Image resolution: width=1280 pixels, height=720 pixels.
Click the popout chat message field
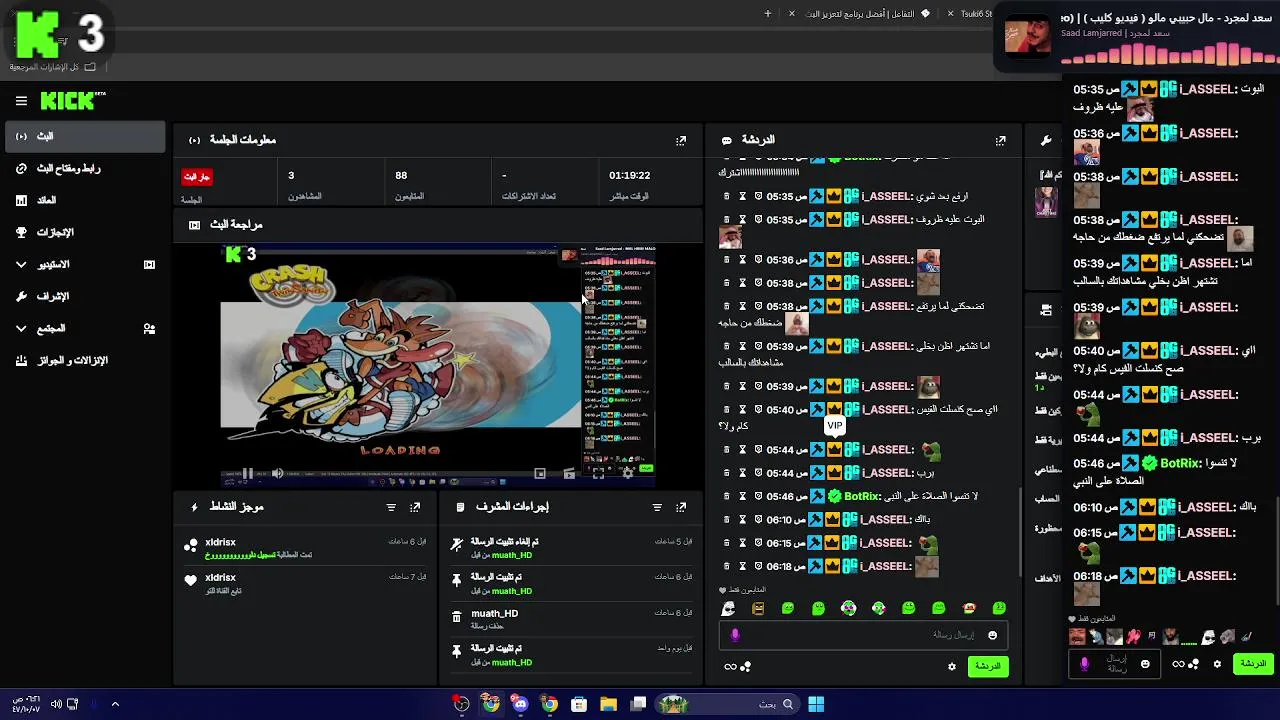[1116, 664]
